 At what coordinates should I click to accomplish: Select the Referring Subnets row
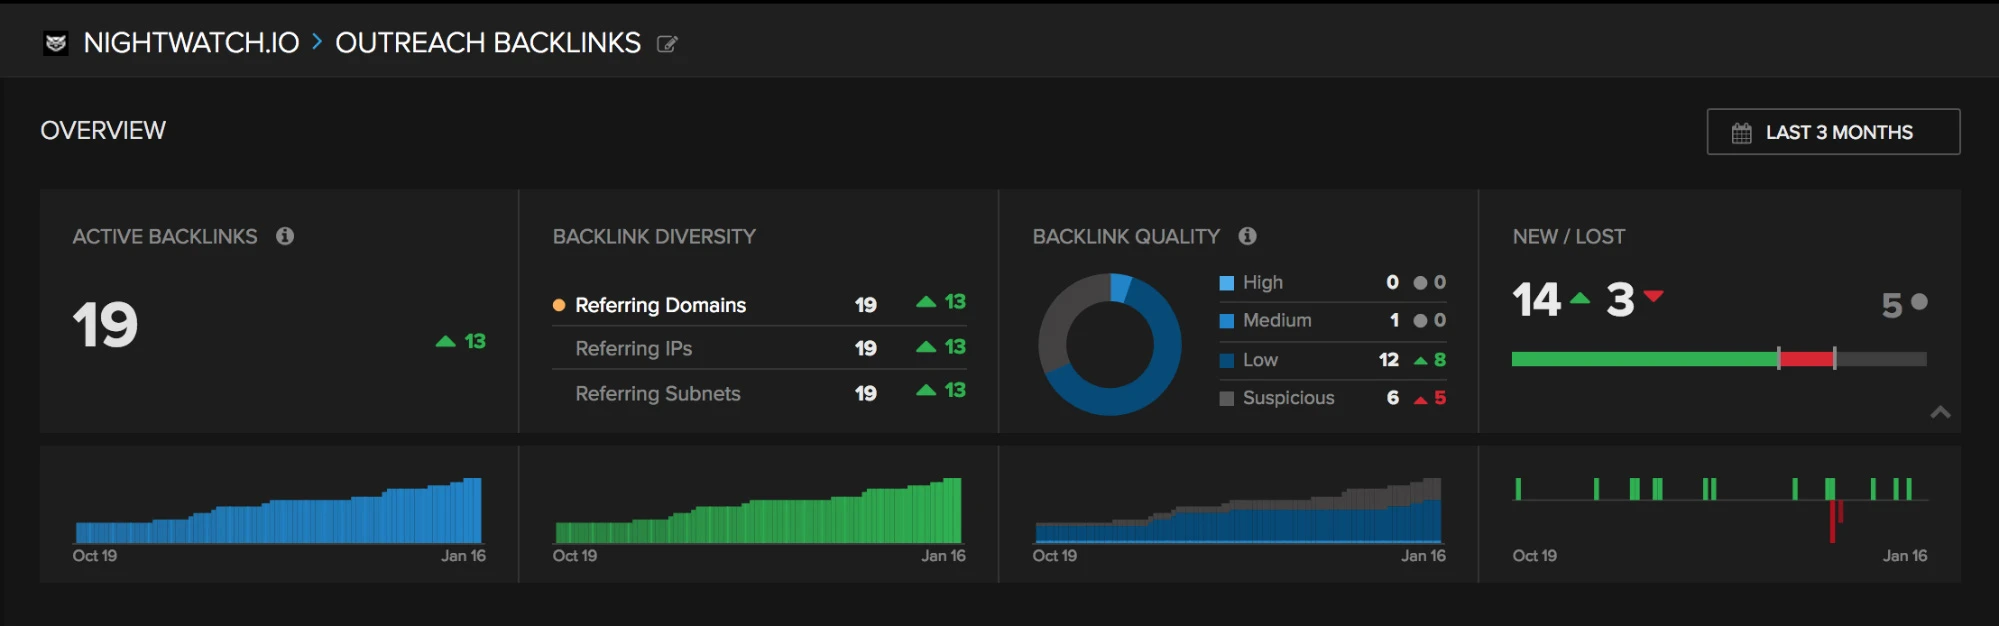coord(657,394)
